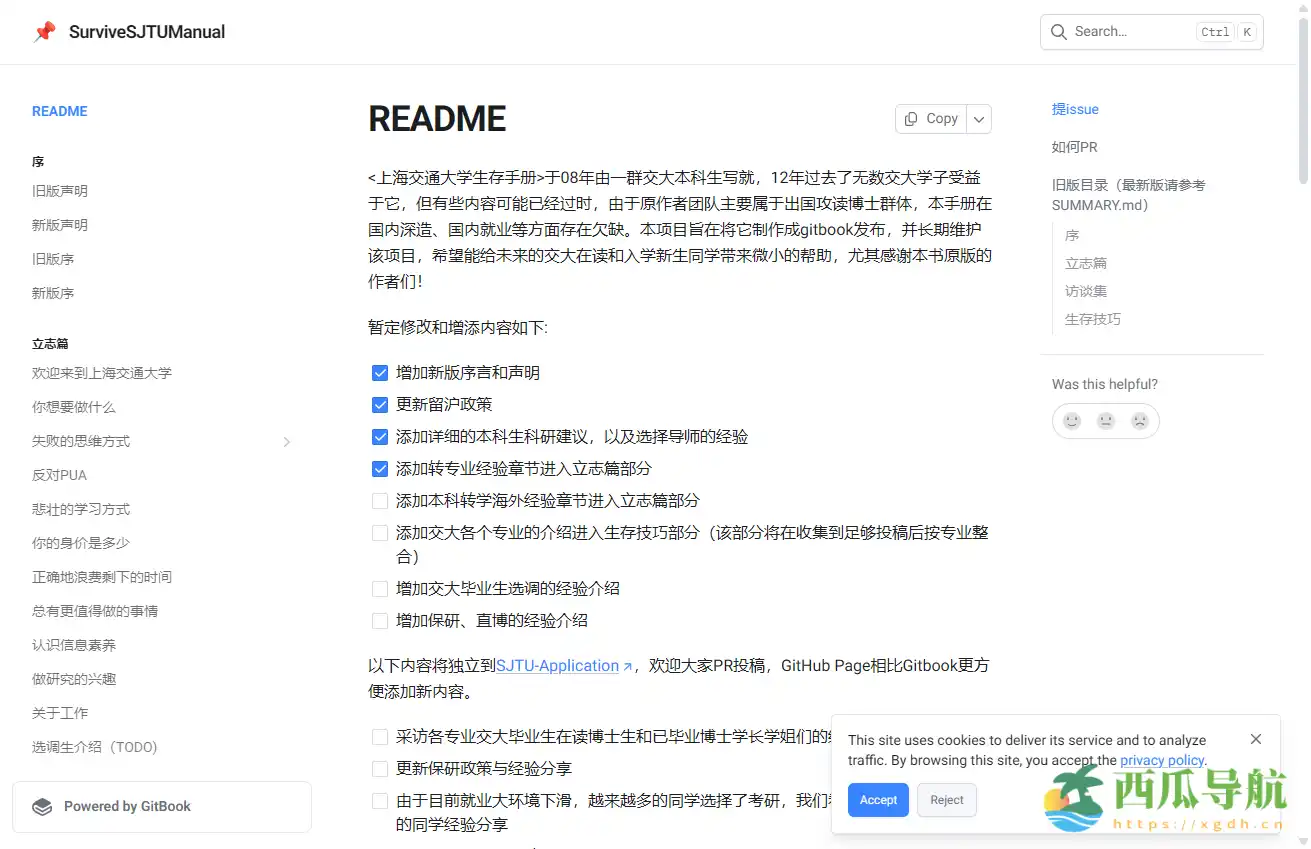This screenshot has height=849, width=1311.
Task: Accept cookies in the banner
Action: click(877, 799)
